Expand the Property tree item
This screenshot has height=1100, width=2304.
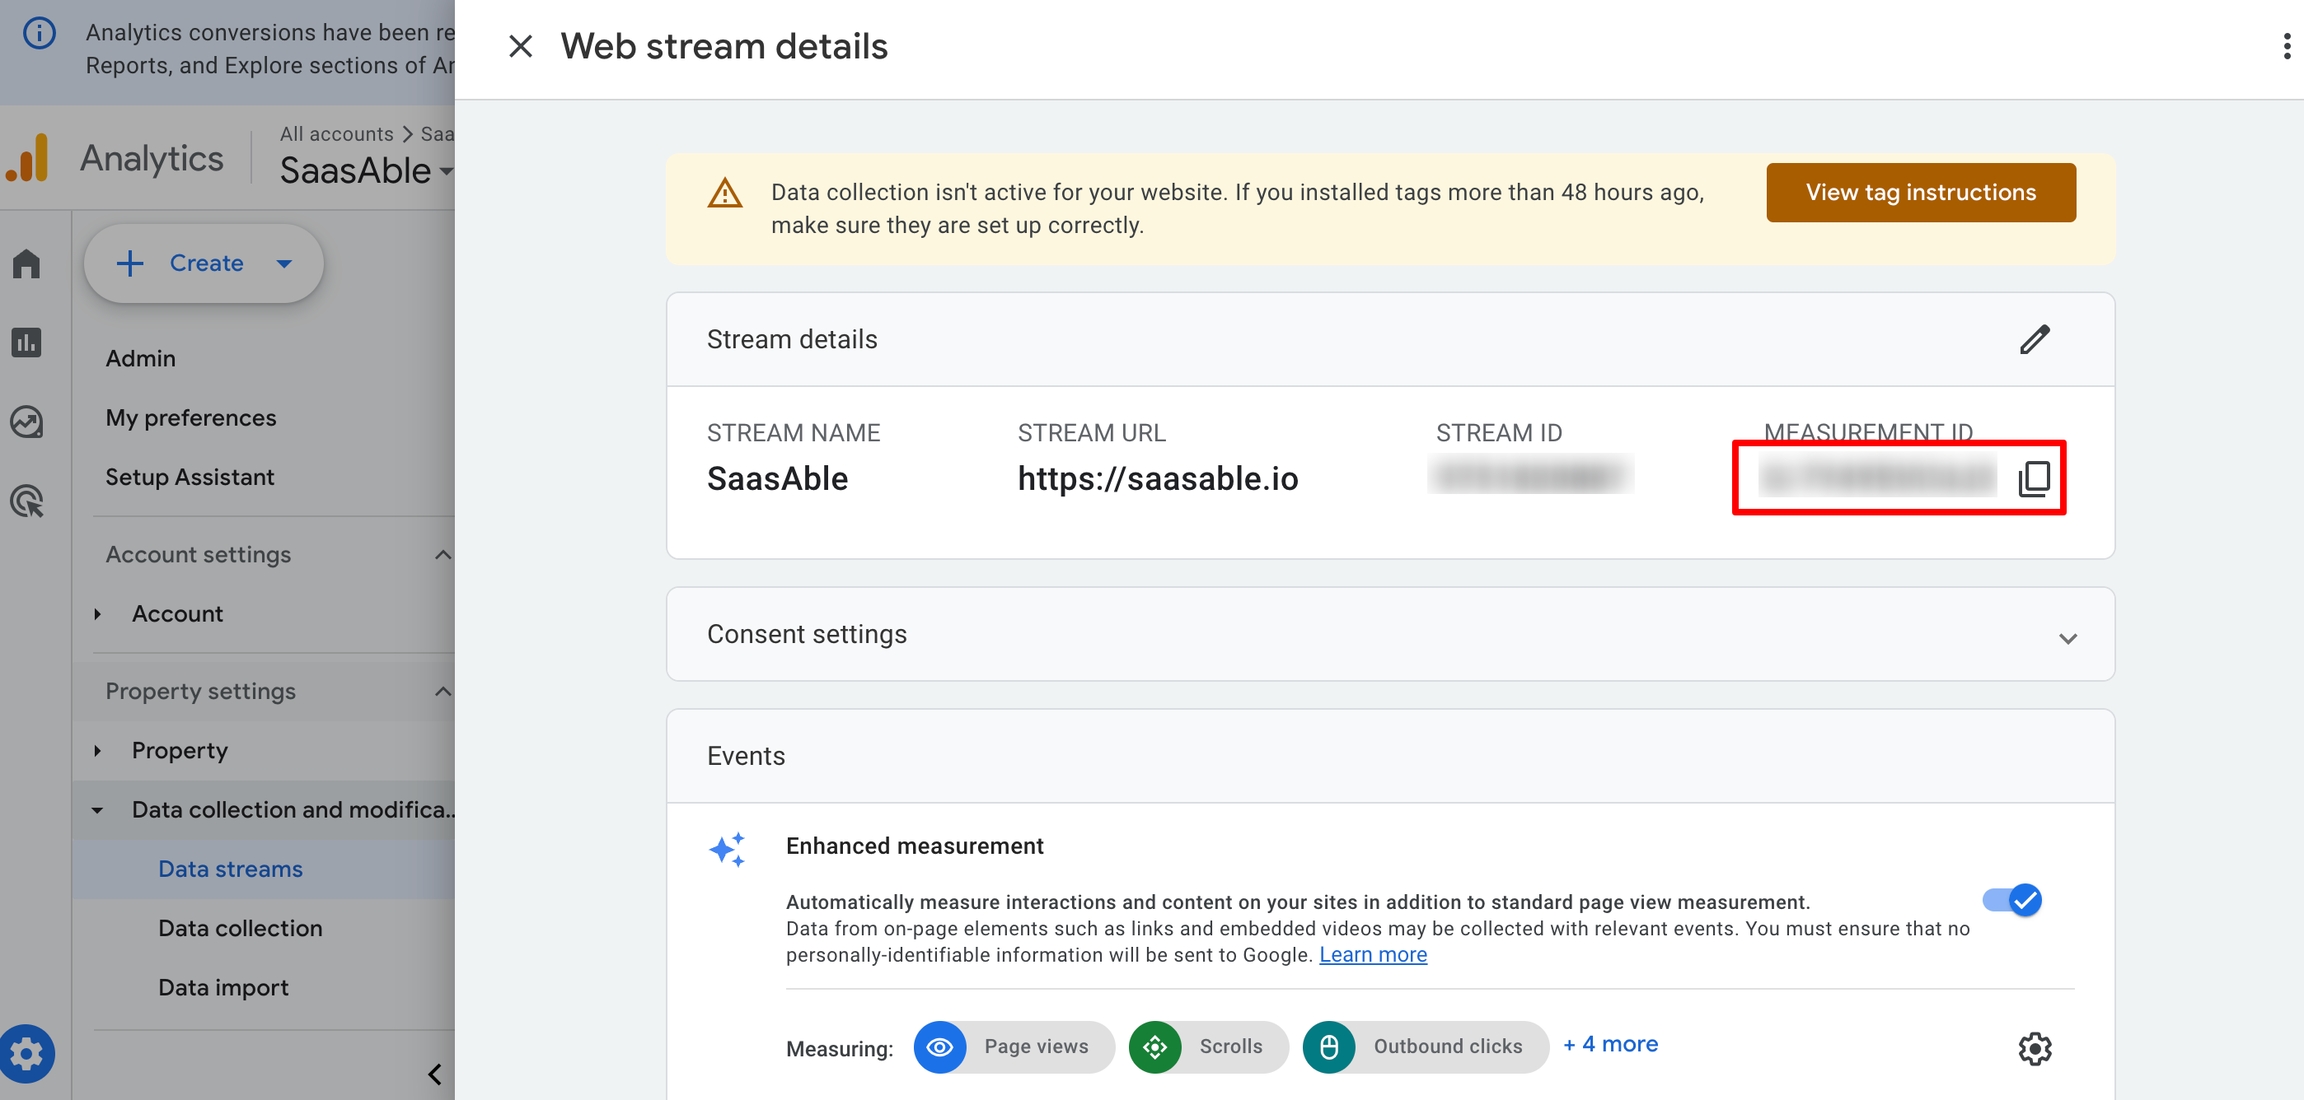click(x=98, y=751)
